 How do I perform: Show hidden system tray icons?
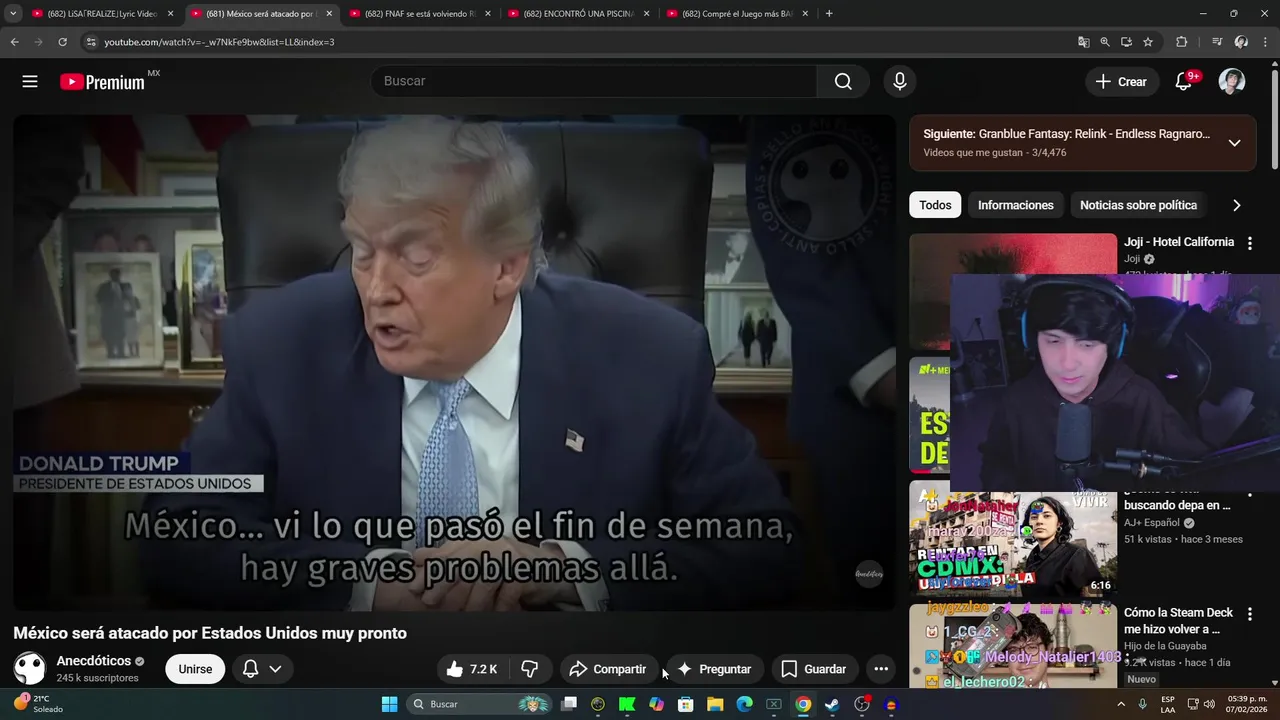pos(1121,704)
